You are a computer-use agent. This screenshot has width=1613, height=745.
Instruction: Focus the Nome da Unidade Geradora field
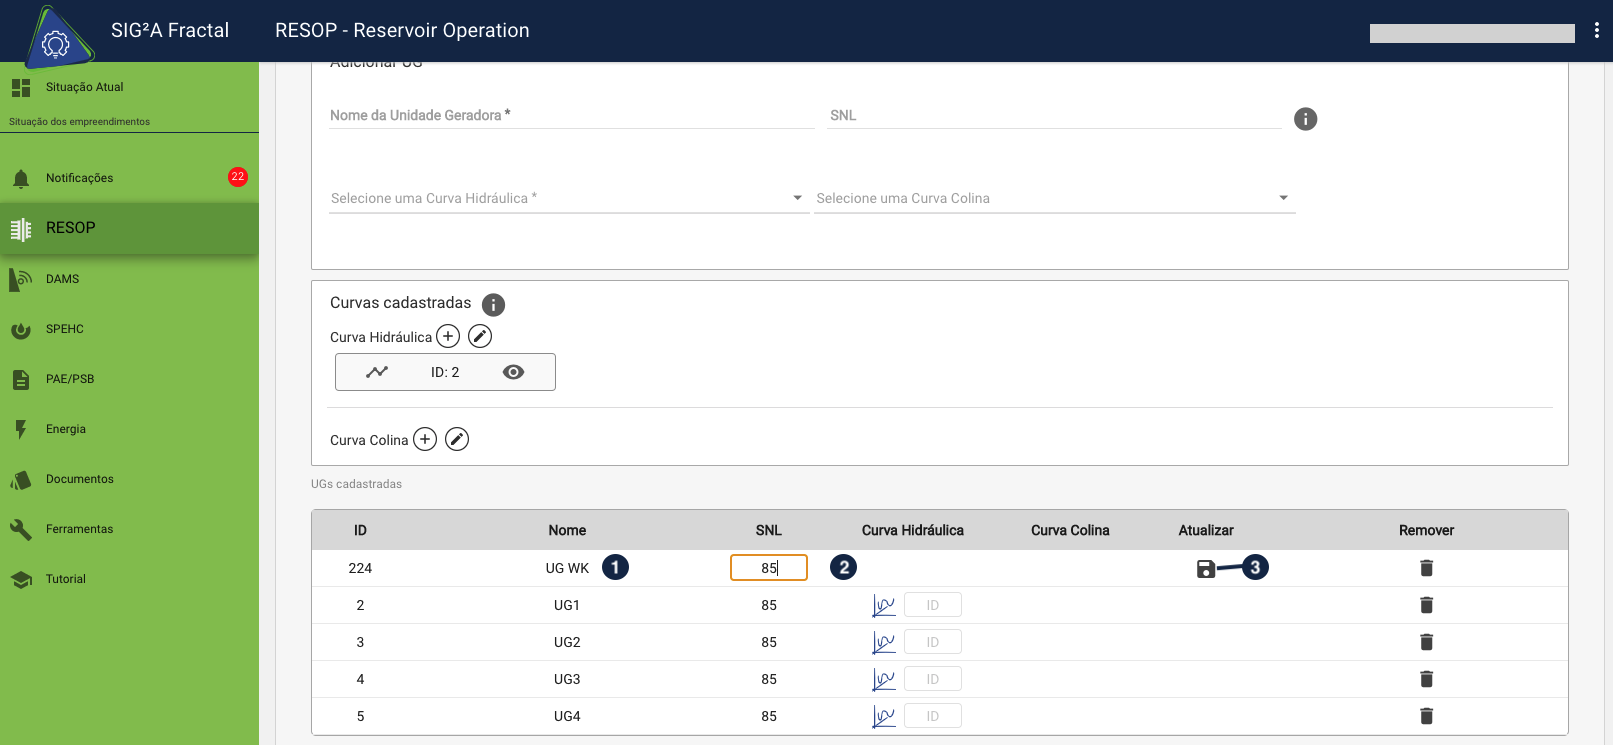tap(571, 115)
